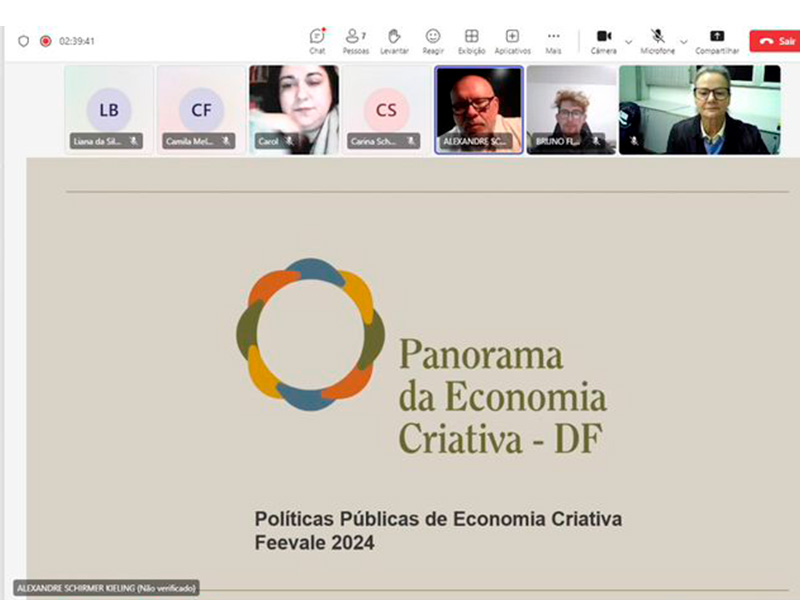Select Carol's video tile
The width and height of the screenshot is (800, 600).
click(294, 110)
